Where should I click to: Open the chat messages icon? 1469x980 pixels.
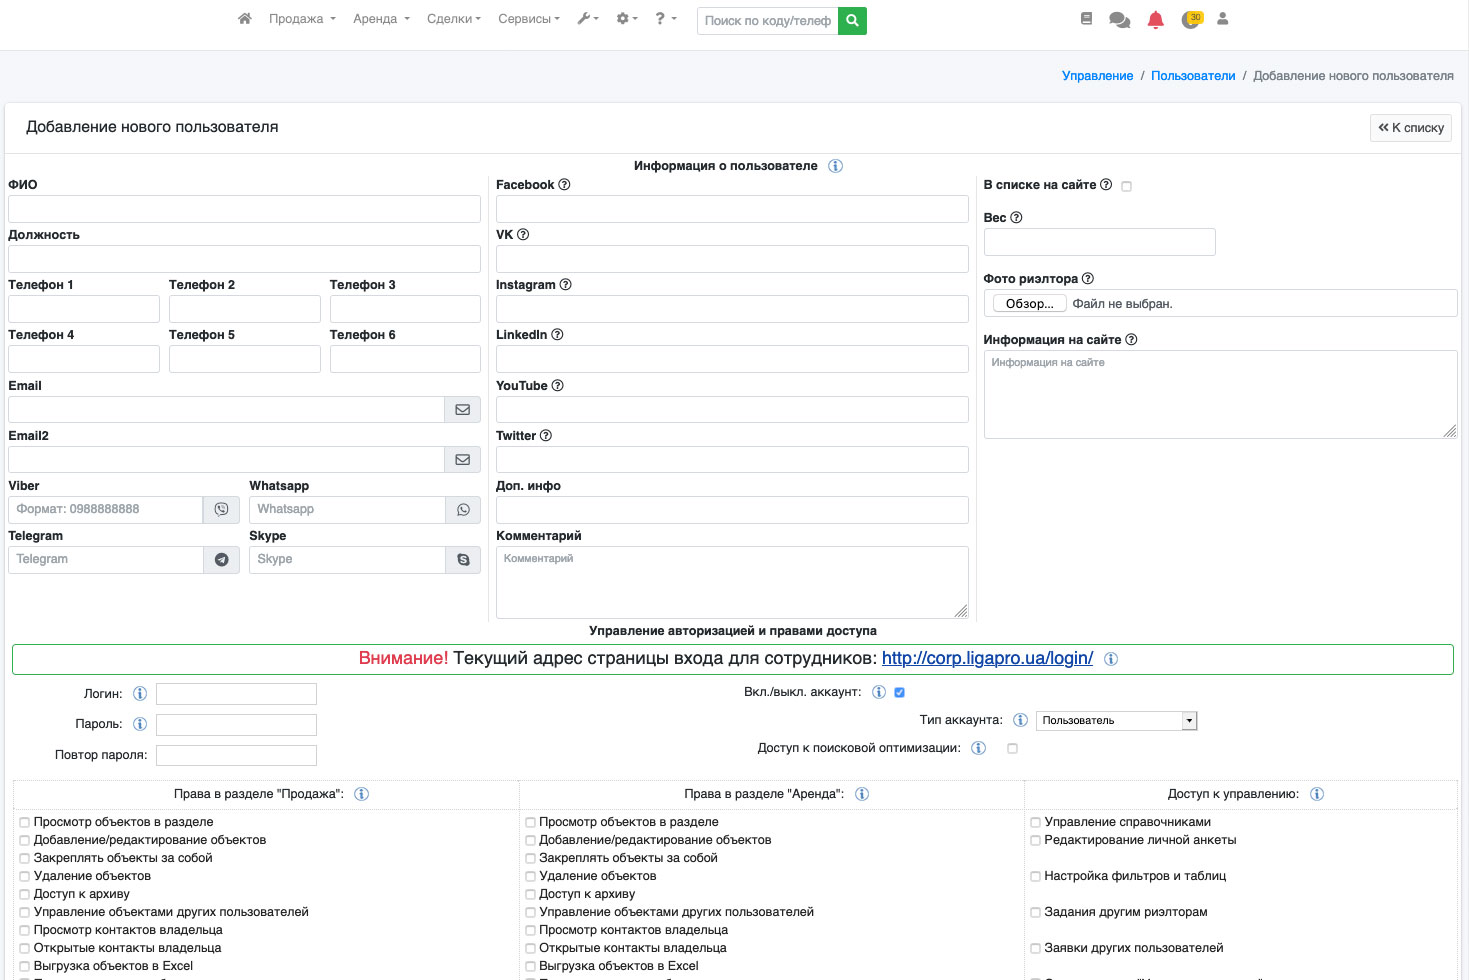pyautogui.click(x=1120, y=20)
